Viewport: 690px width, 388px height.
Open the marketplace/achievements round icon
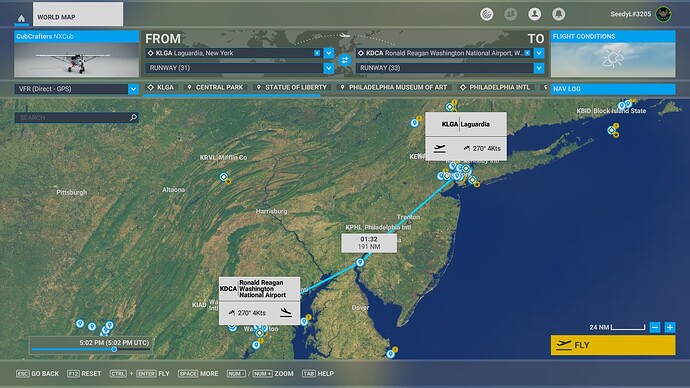point(486,14)
